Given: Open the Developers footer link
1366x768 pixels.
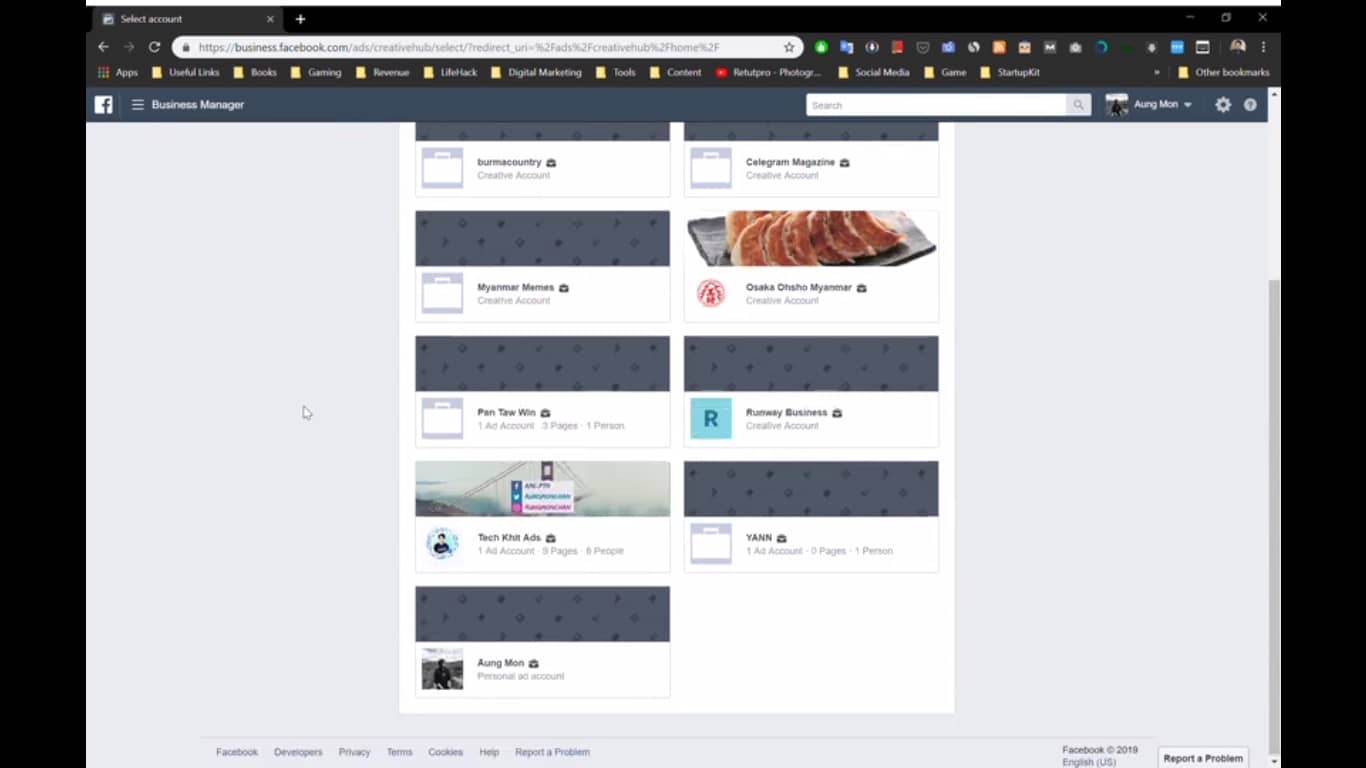Looking at the screenshot, I should 298,752.
